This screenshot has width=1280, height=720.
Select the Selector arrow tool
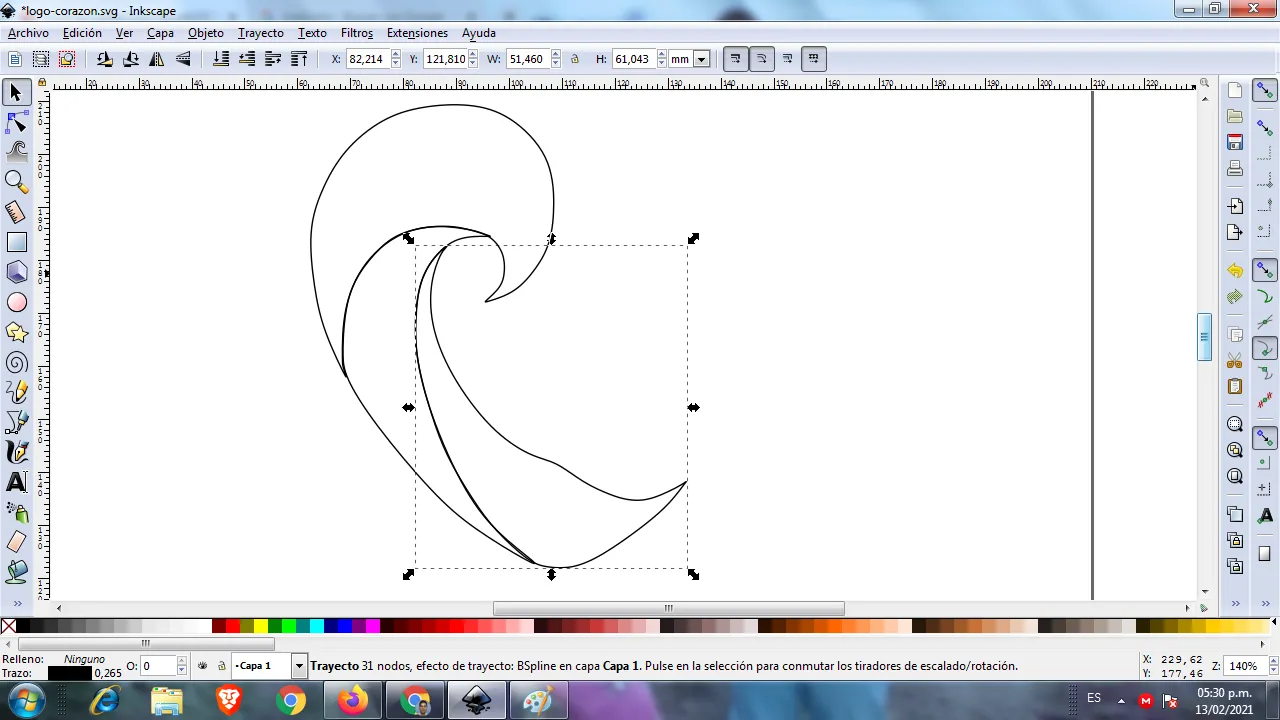pos(16,93)
